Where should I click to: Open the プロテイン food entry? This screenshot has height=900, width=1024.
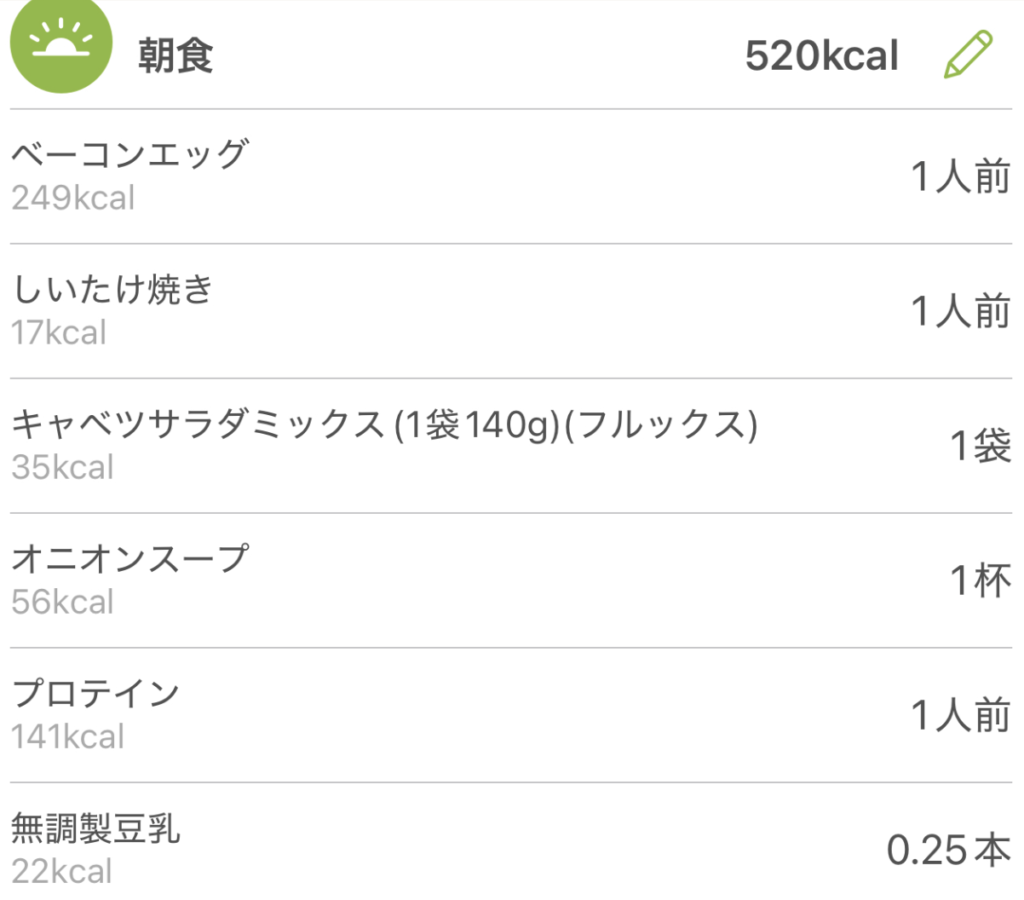95,694
